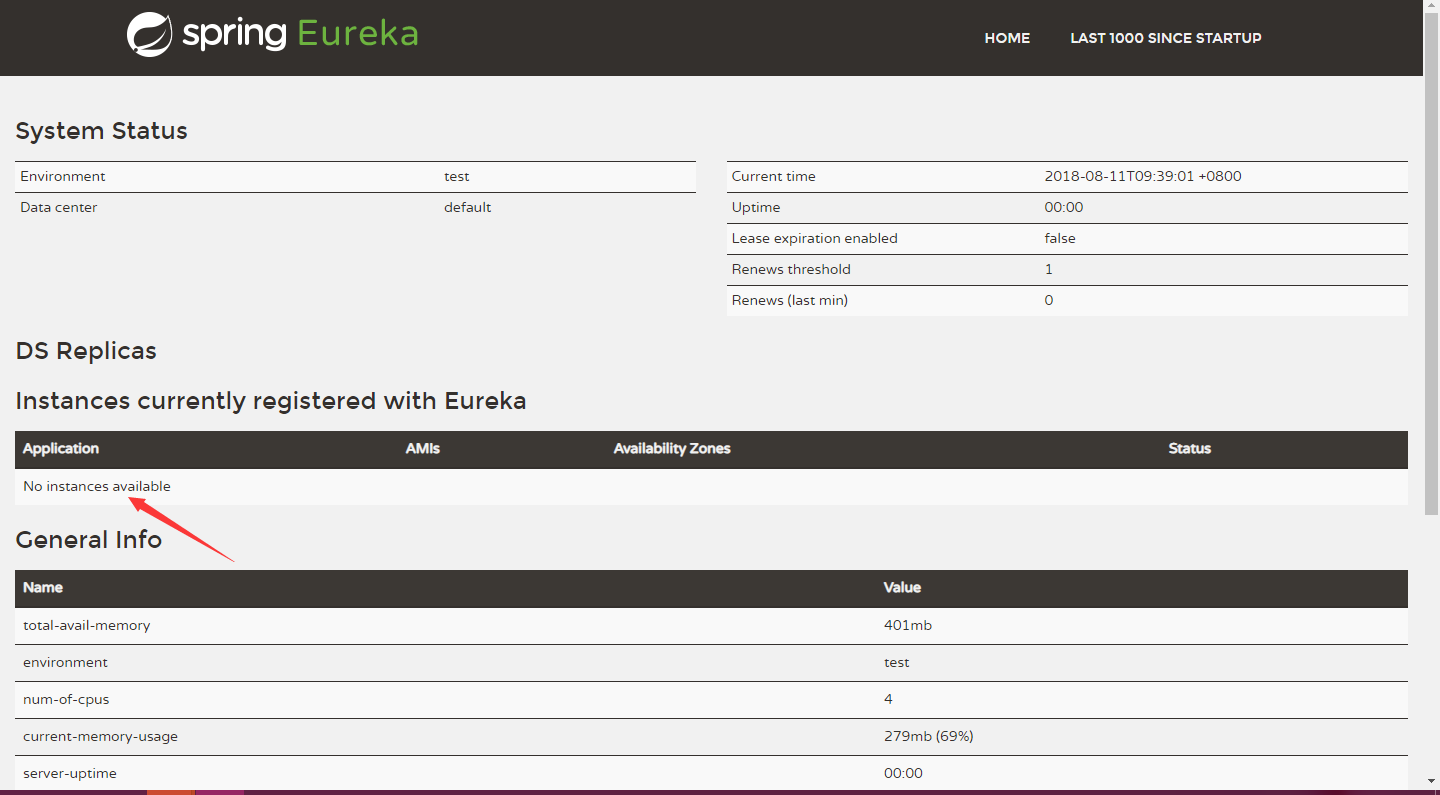
Task: Select the No instances available message
Action: tap(97, 486)
